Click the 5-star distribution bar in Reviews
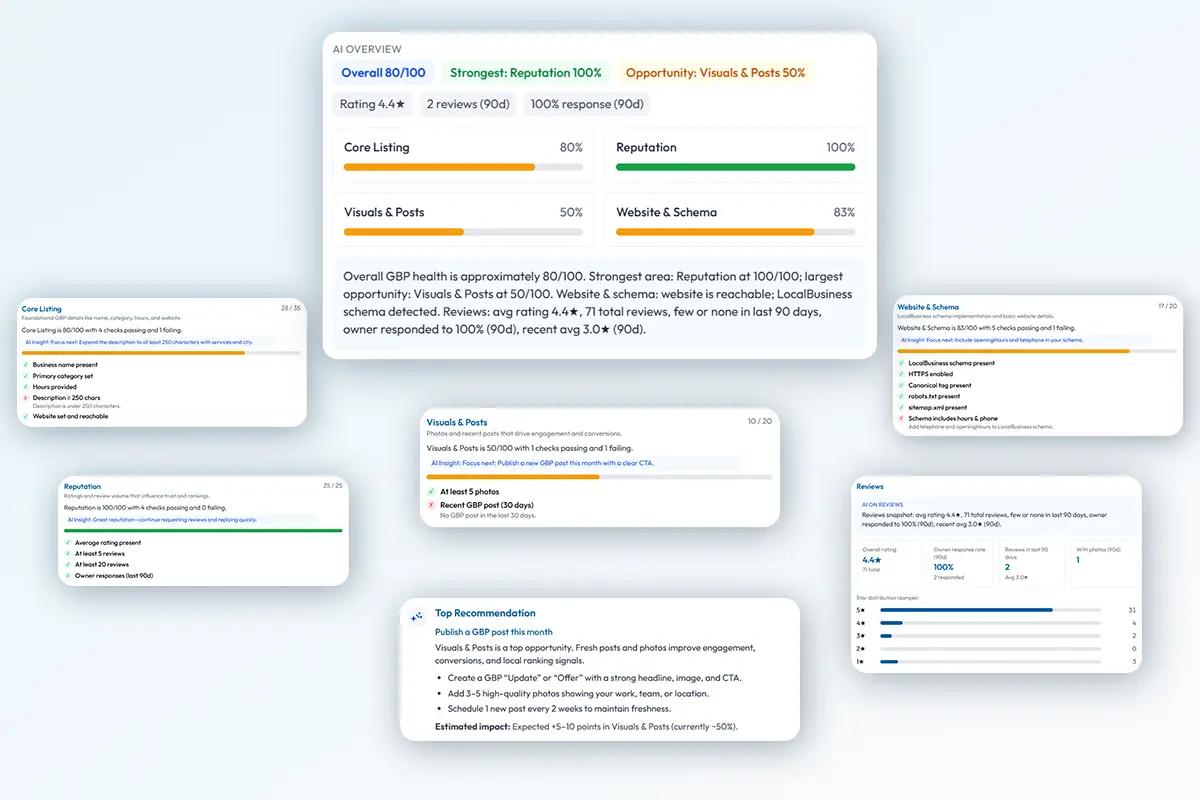1200x800 pixels. (x=990, y=610)
